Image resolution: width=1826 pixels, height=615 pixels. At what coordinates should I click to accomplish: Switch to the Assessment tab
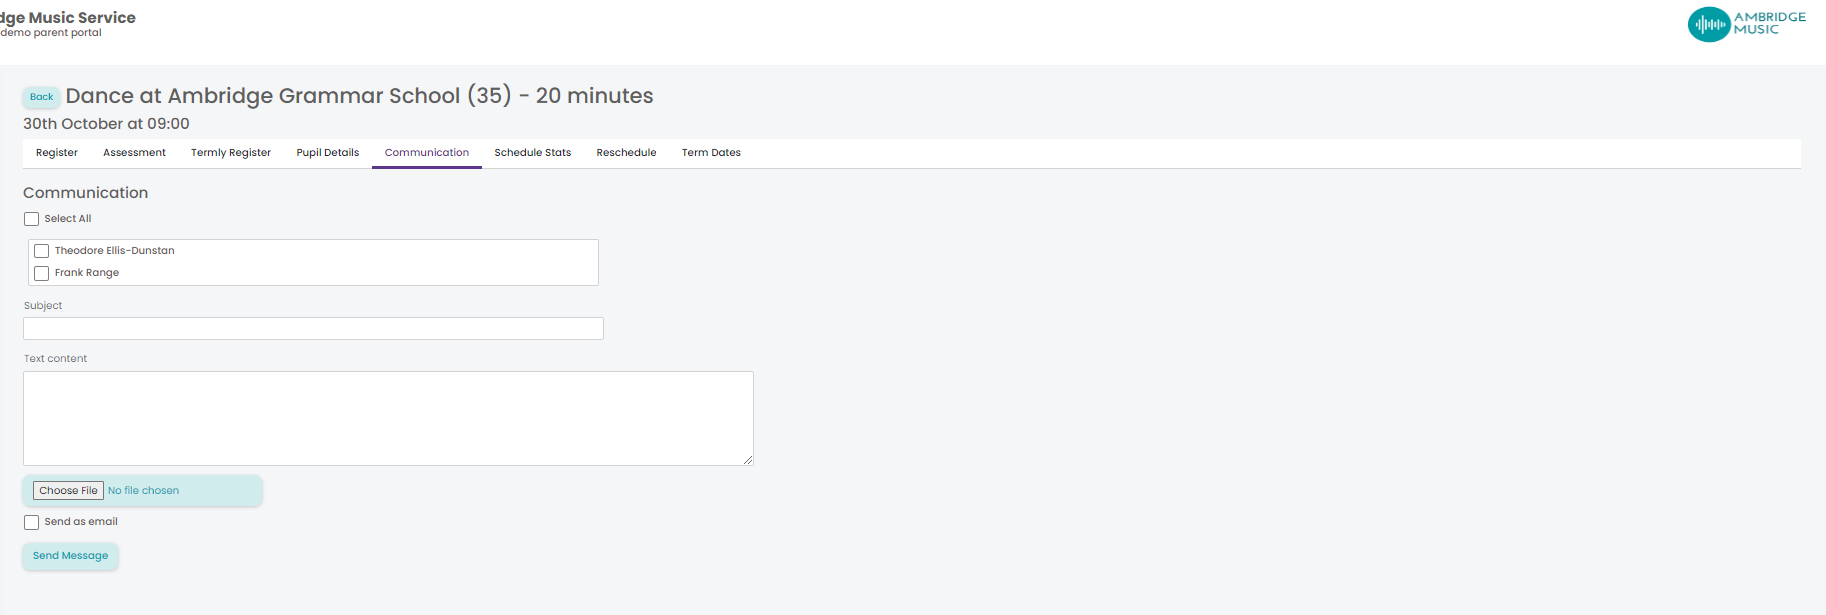tap(134, 153)
